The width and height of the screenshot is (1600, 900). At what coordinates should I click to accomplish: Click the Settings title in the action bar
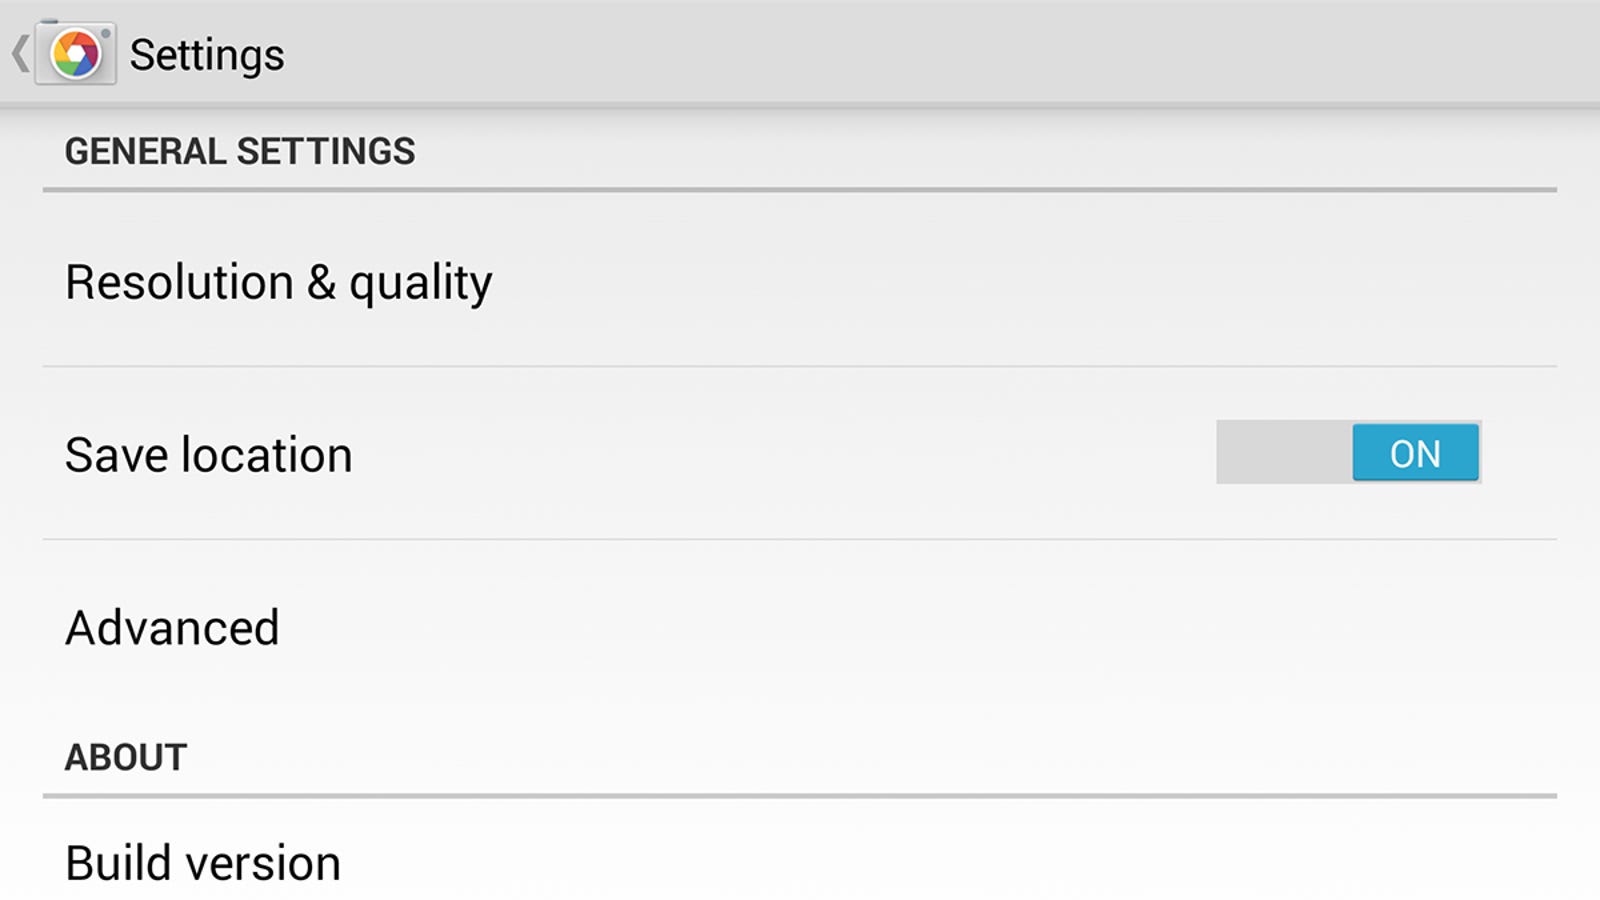click(x=207, y=55)
